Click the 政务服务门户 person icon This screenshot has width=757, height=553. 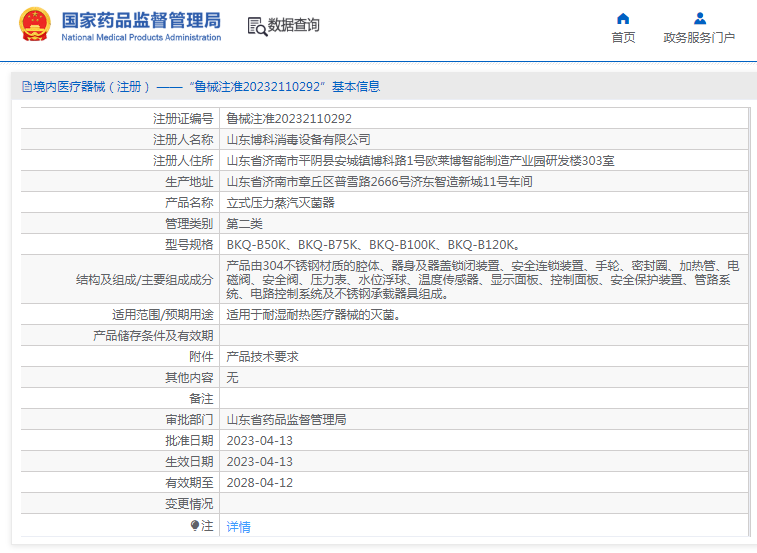(699, 18)
